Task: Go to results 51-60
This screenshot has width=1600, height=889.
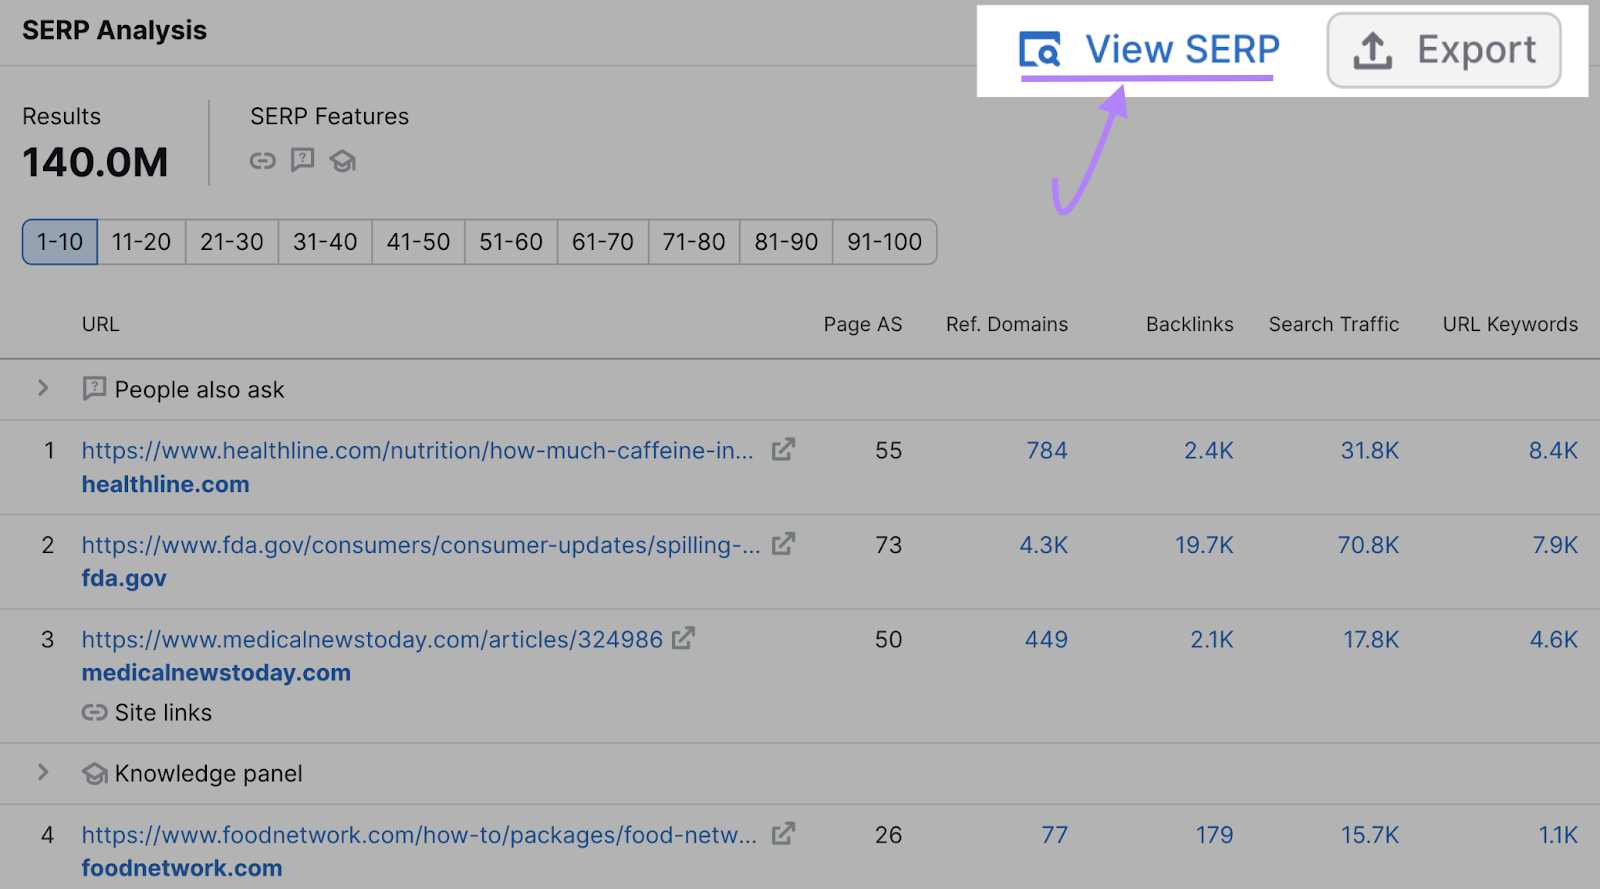Action: click(511, 242)
